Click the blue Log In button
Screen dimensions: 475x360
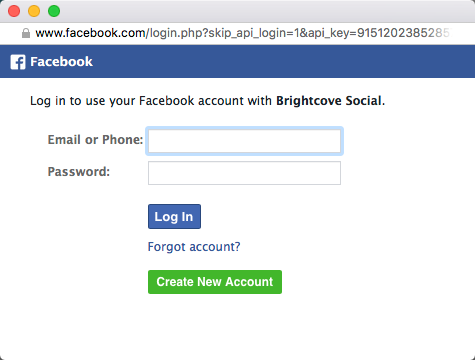coord(174,217)
